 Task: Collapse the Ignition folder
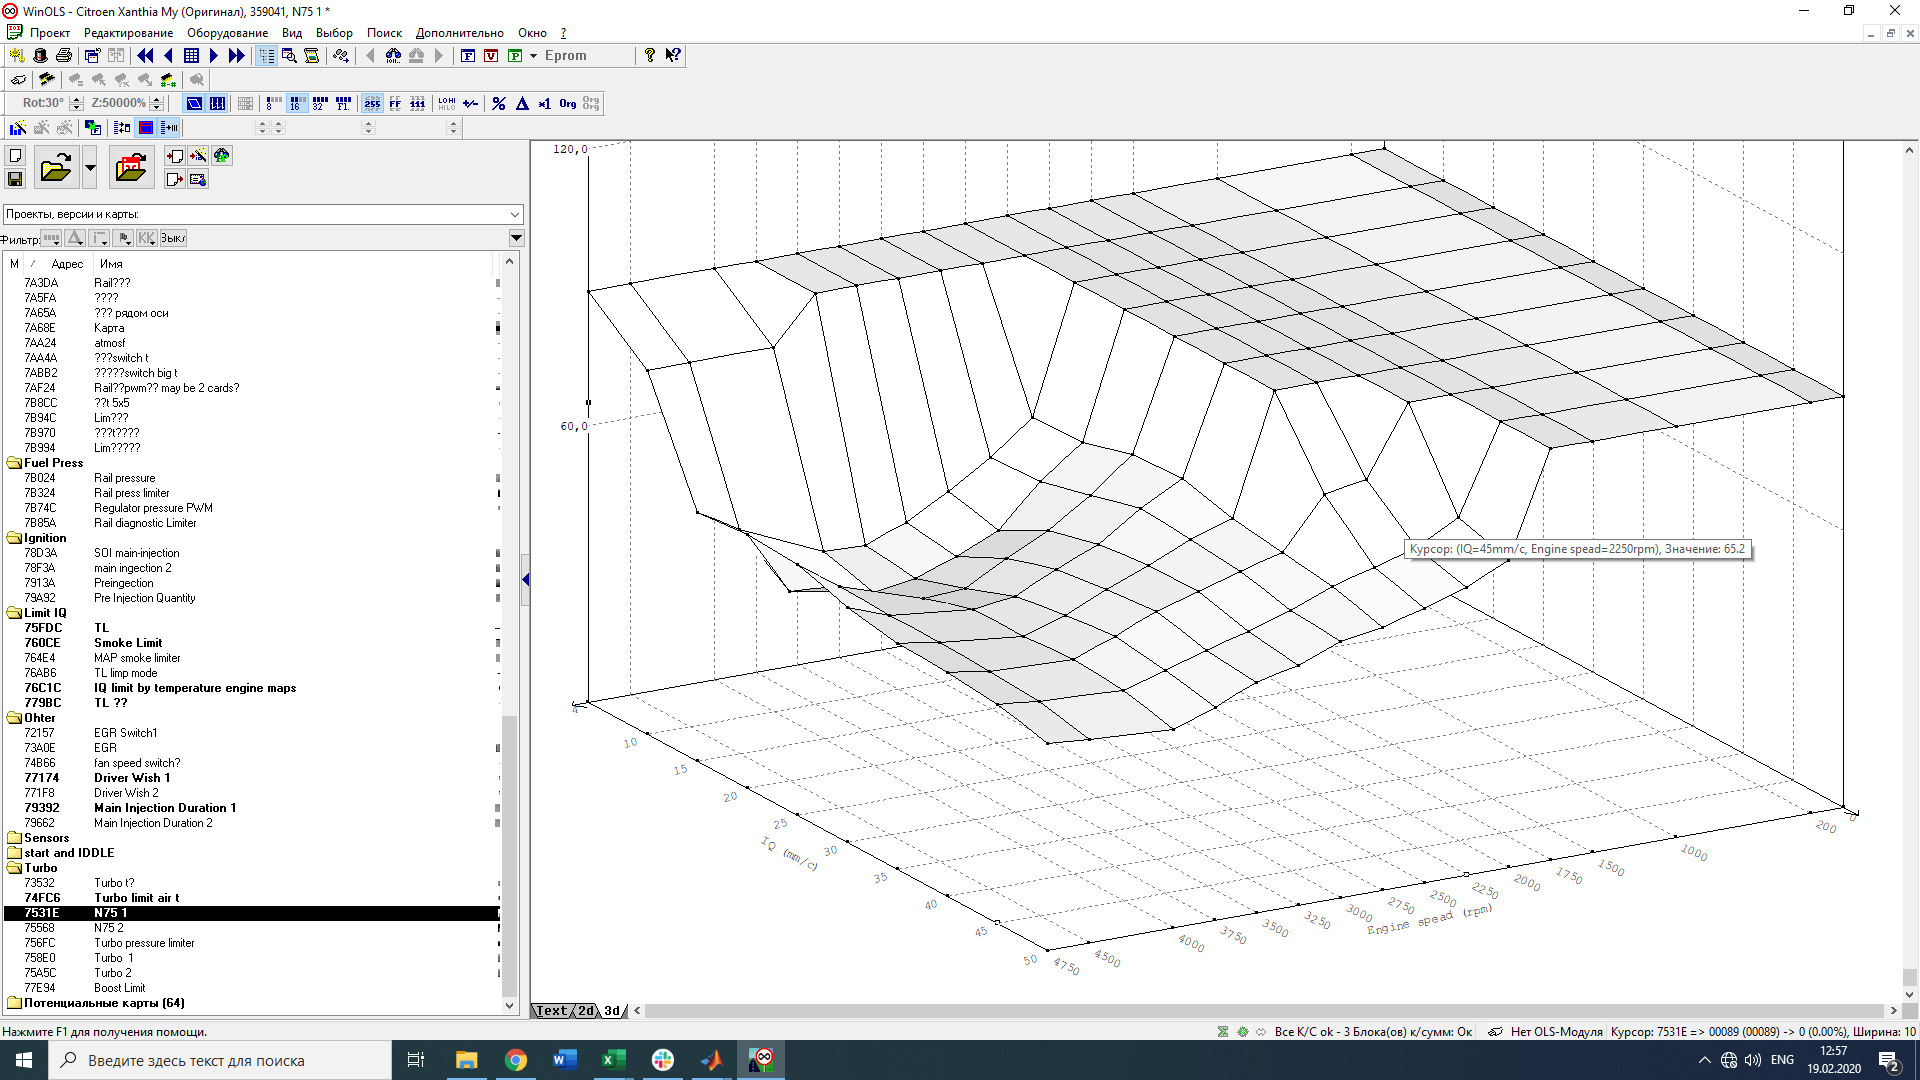coord(14,538)
